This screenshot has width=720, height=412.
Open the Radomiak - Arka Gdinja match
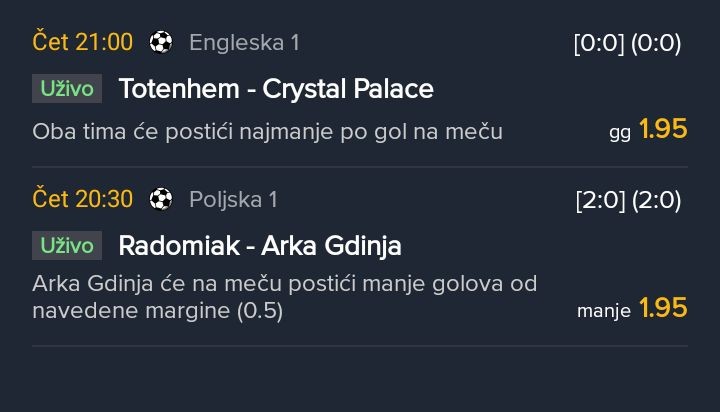pyautogui.click(x=260, y=245)
